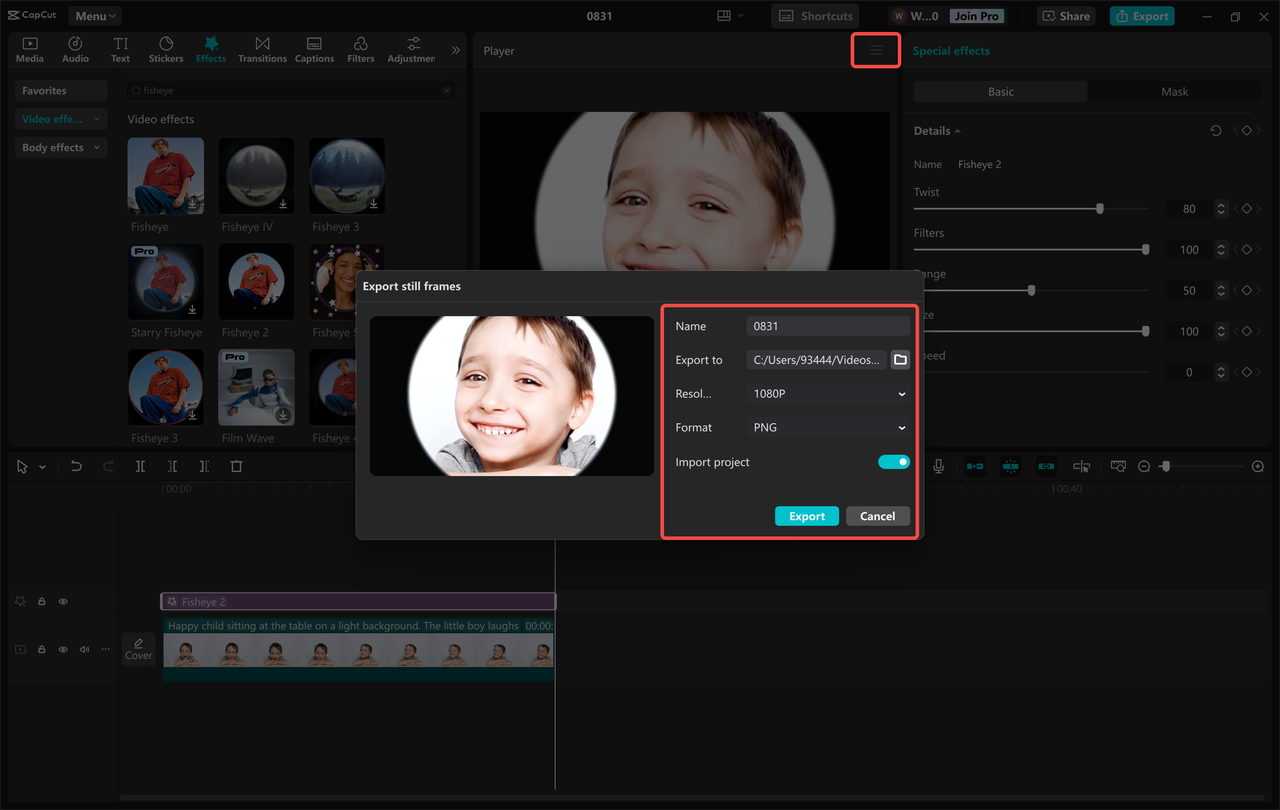Click the Share button
The image size is (1280, 810).
point(1066,16)
